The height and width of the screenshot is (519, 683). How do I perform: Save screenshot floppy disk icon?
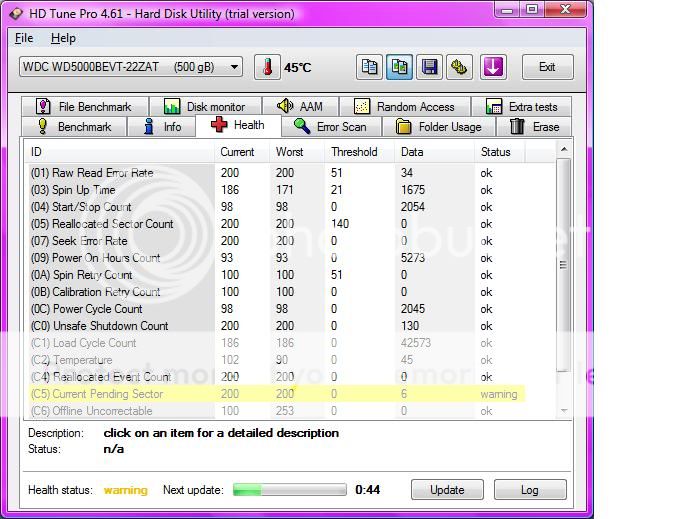(429, 67)
